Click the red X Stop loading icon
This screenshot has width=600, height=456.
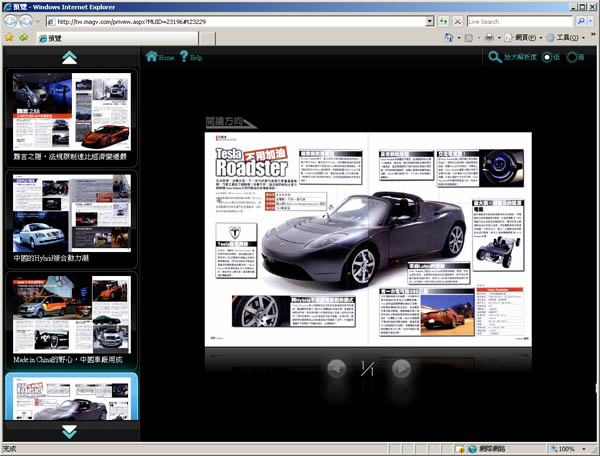pos(458,21)
